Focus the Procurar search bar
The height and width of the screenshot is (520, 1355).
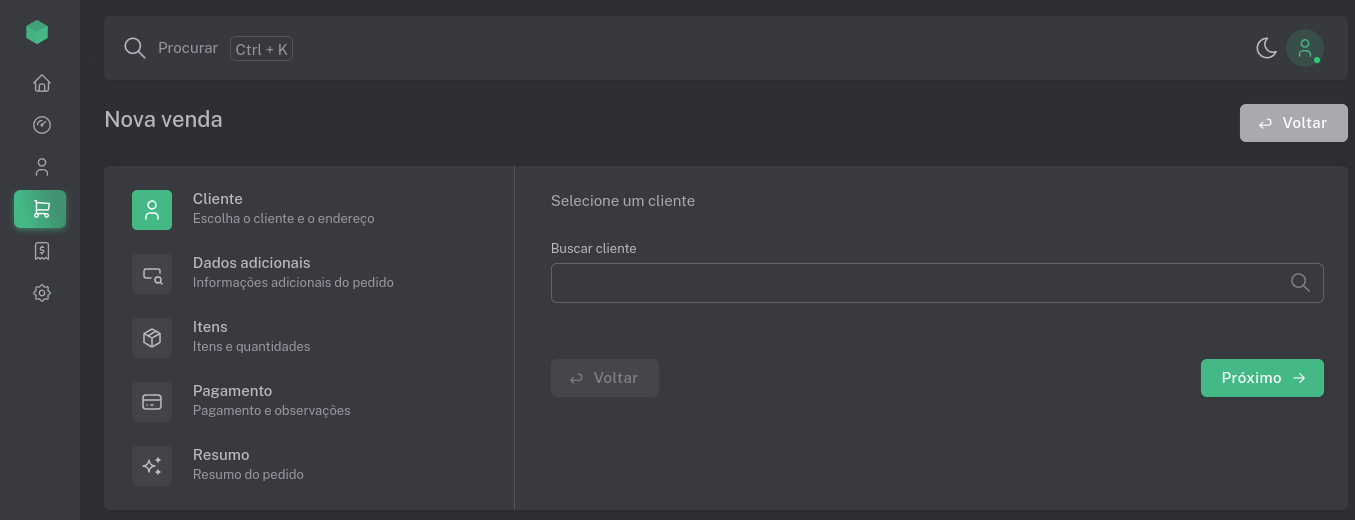tap(600, 48)
